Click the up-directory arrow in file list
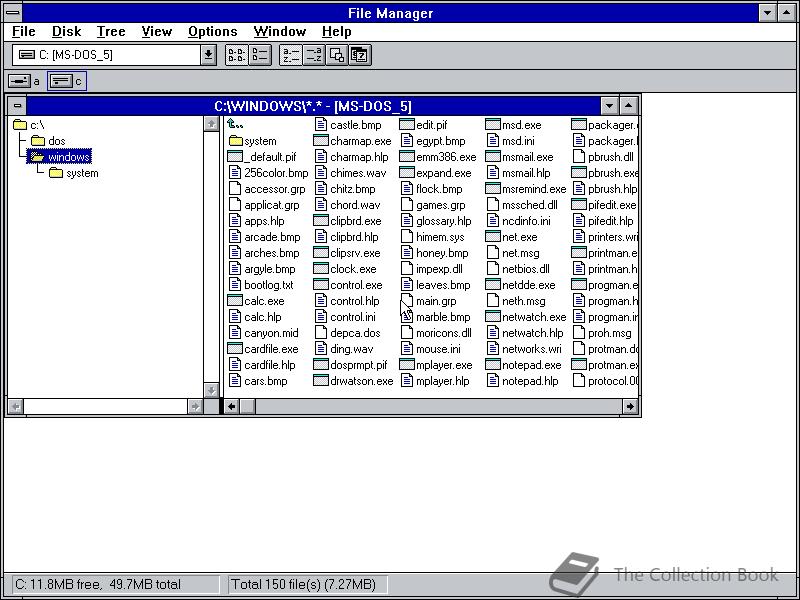Viewport: 800px width, 600px height. pos(235,124)
